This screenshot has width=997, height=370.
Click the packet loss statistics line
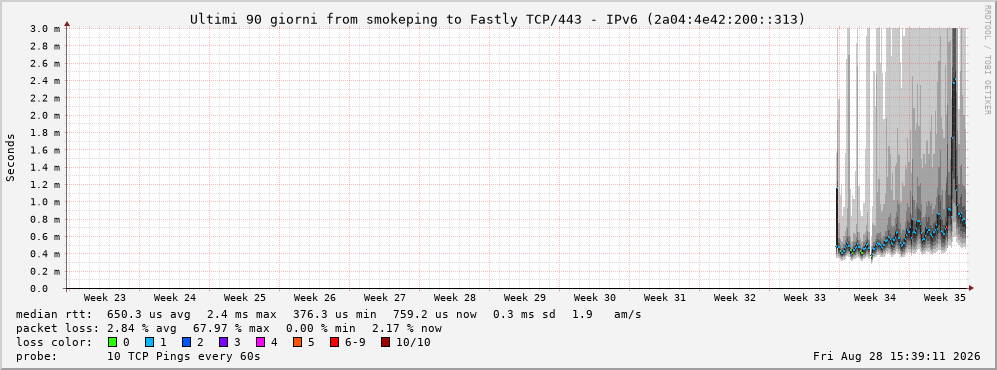[229, 329]
